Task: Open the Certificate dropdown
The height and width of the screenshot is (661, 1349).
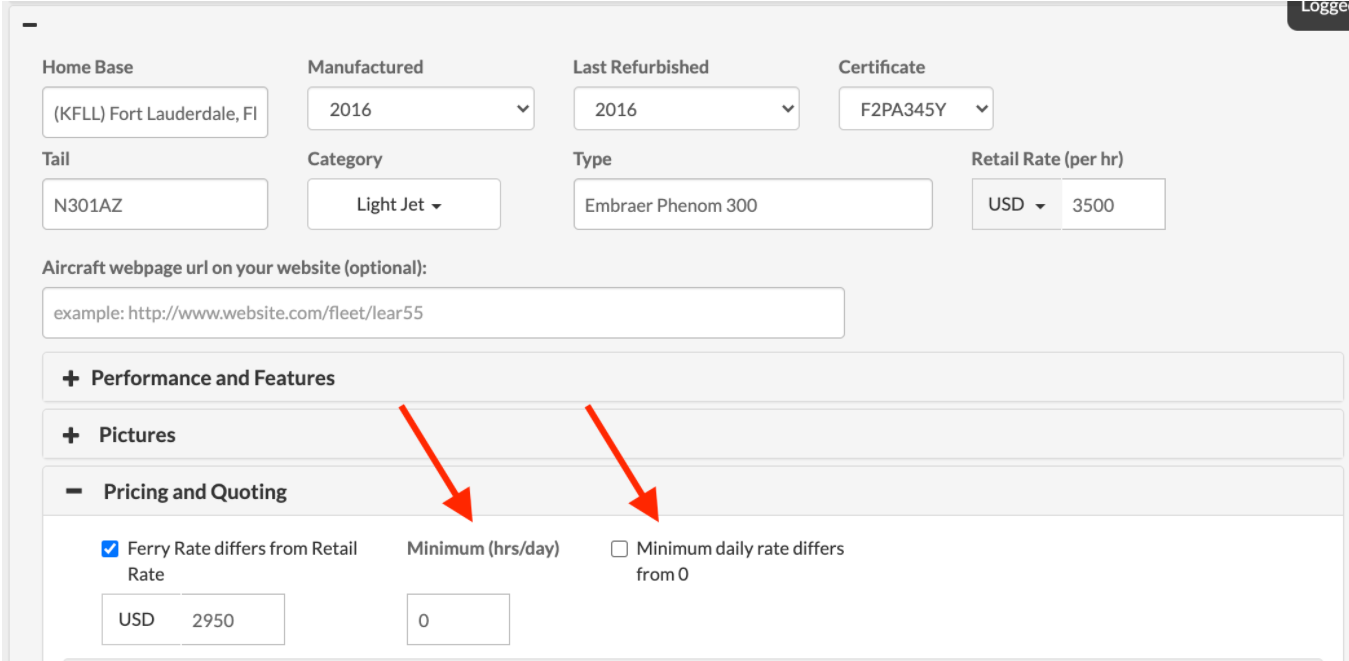Action: pos(915,109)
